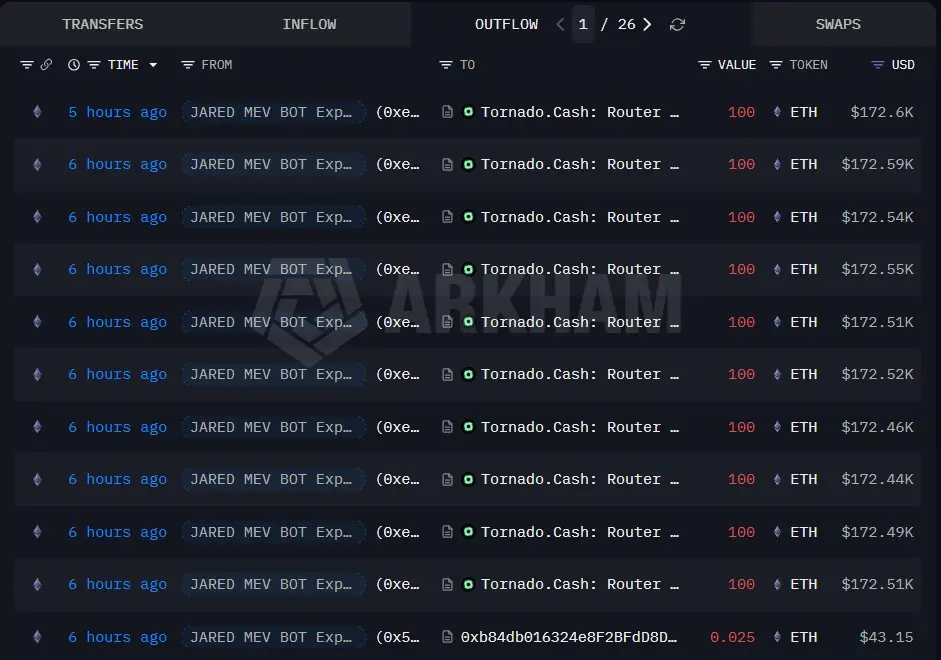
Task: Click contract document icon in $43.15 row
Action: click(447, 637)
